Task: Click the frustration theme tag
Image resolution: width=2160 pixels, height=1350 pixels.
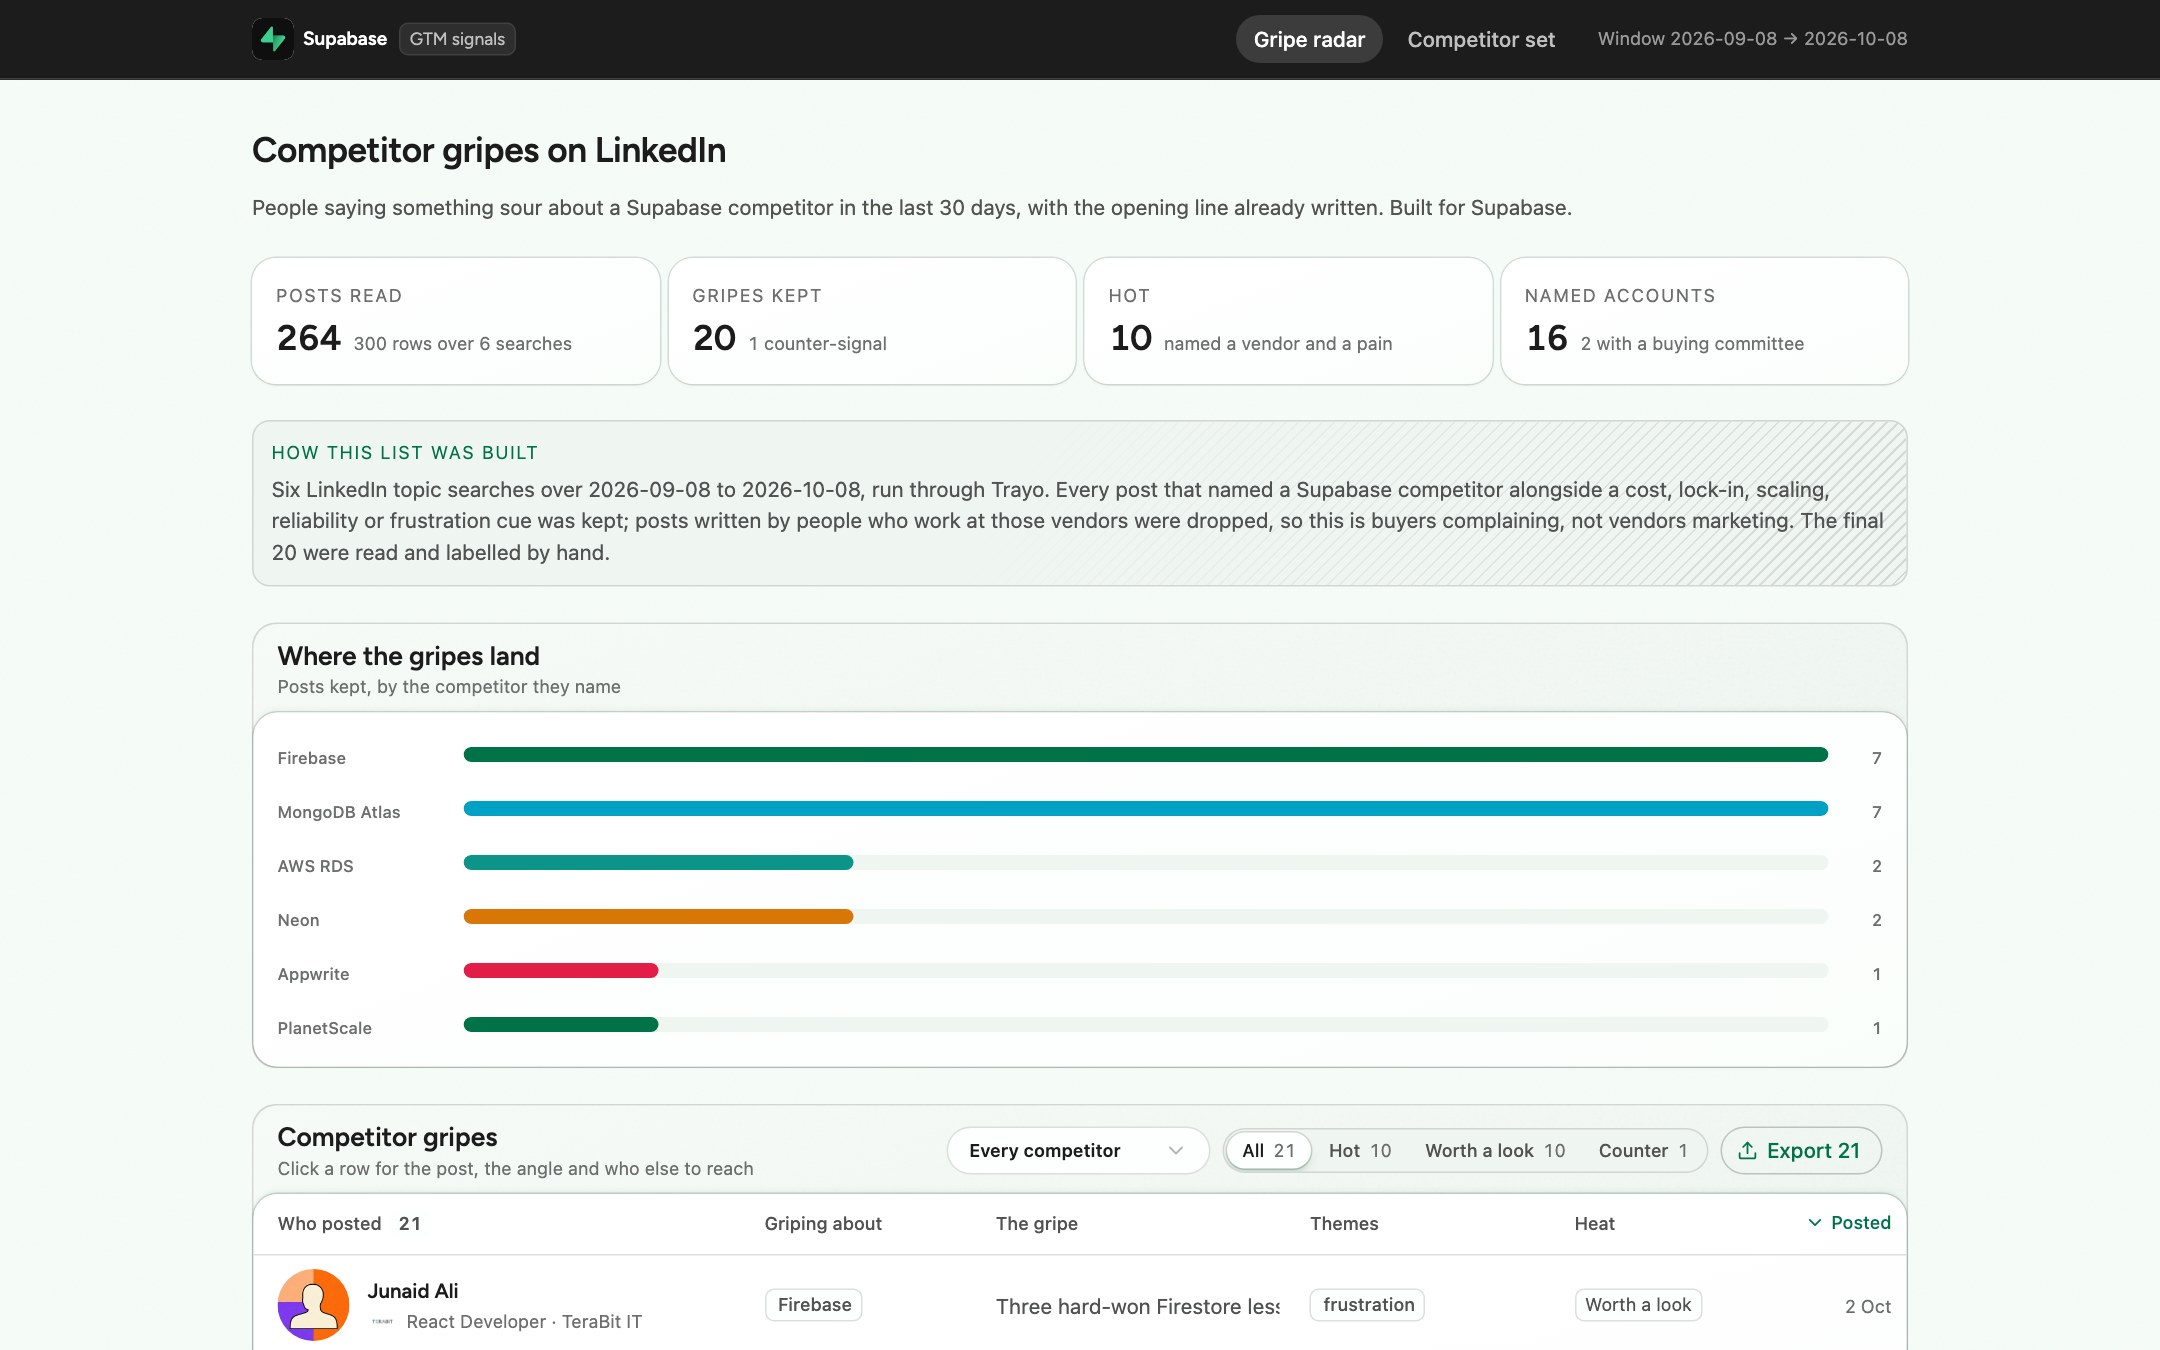Action: [1367, 1305]
